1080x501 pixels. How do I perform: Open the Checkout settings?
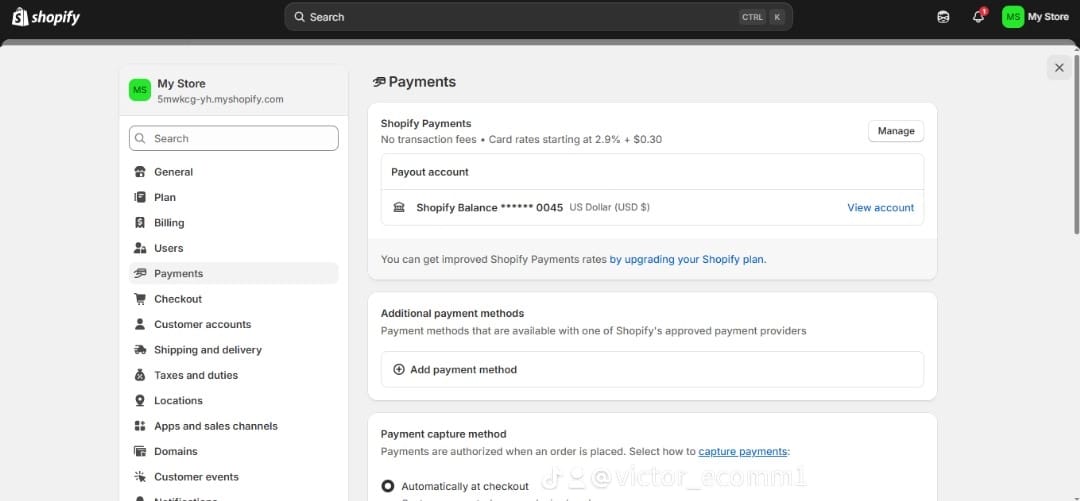(233, 299)
